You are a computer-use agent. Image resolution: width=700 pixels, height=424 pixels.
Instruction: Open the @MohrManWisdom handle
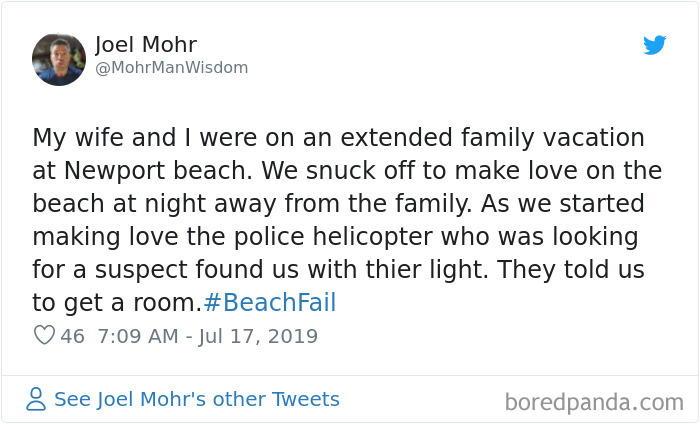(171, 68)
